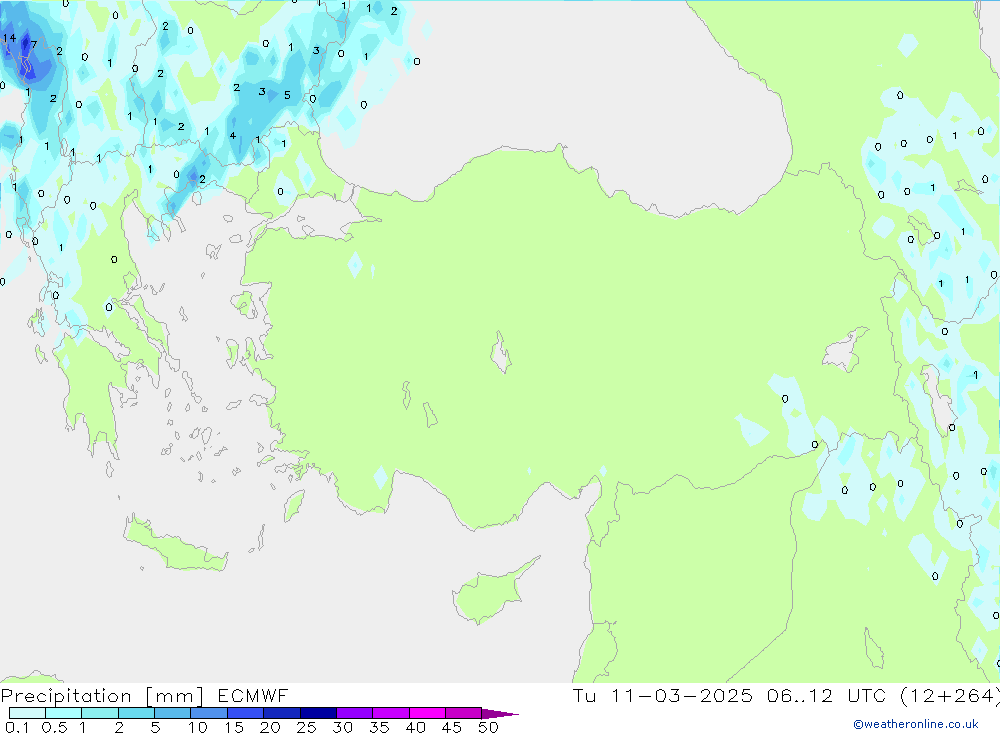This screenshot has height=733, width=1000.
Task: Click the '0.1' legend scale label
Action: pyautogui.click(x=17, y=727)
